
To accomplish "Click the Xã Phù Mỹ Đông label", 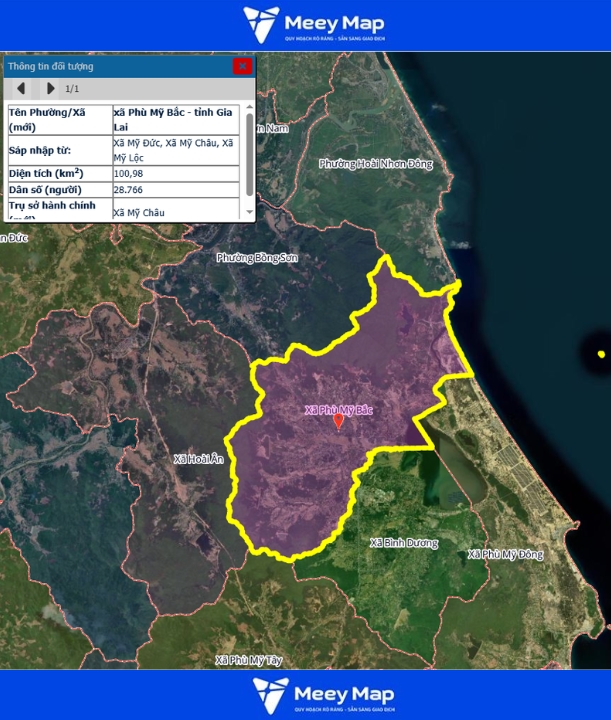I will click(x=504, y=554).
